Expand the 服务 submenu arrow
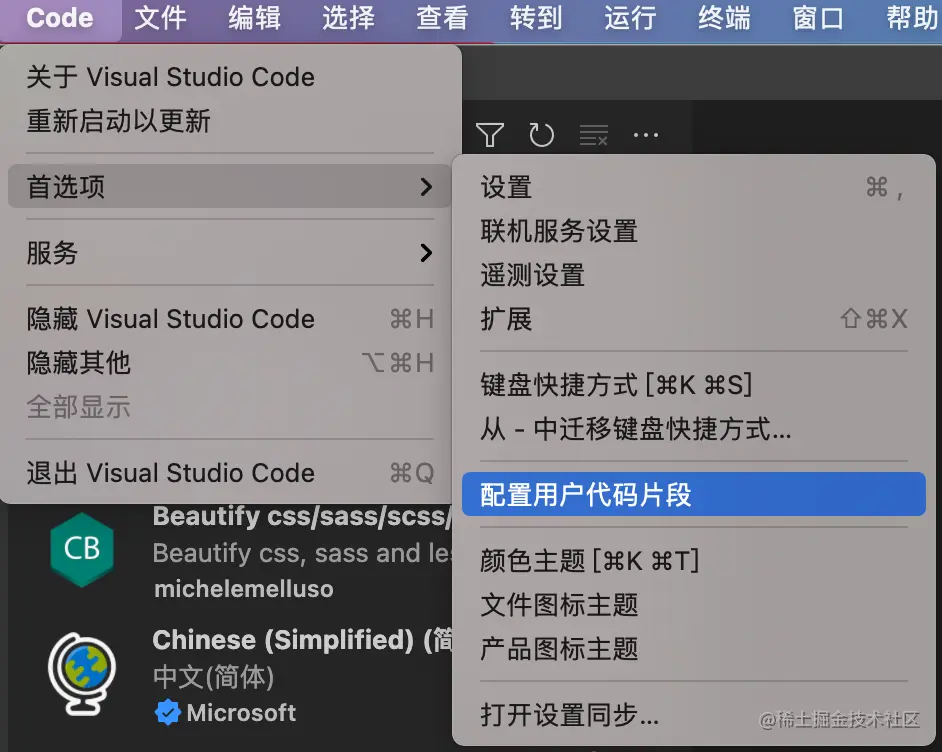 click(426, 253)
